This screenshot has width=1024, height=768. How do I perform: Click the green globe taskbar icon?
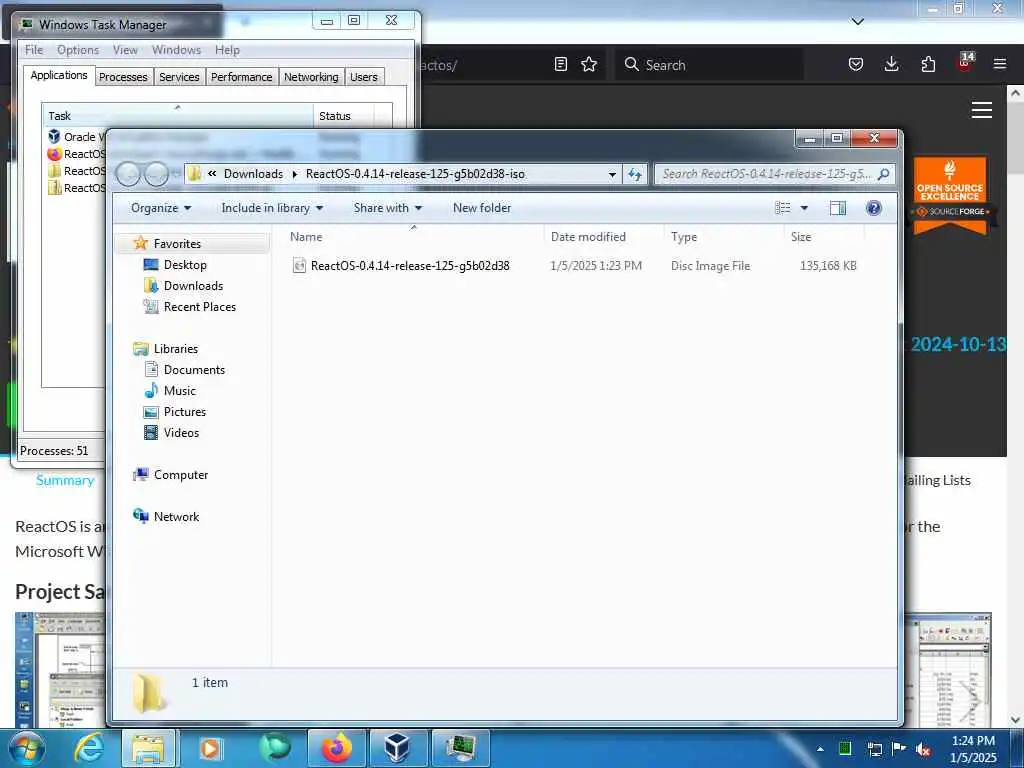click(275, 748)
